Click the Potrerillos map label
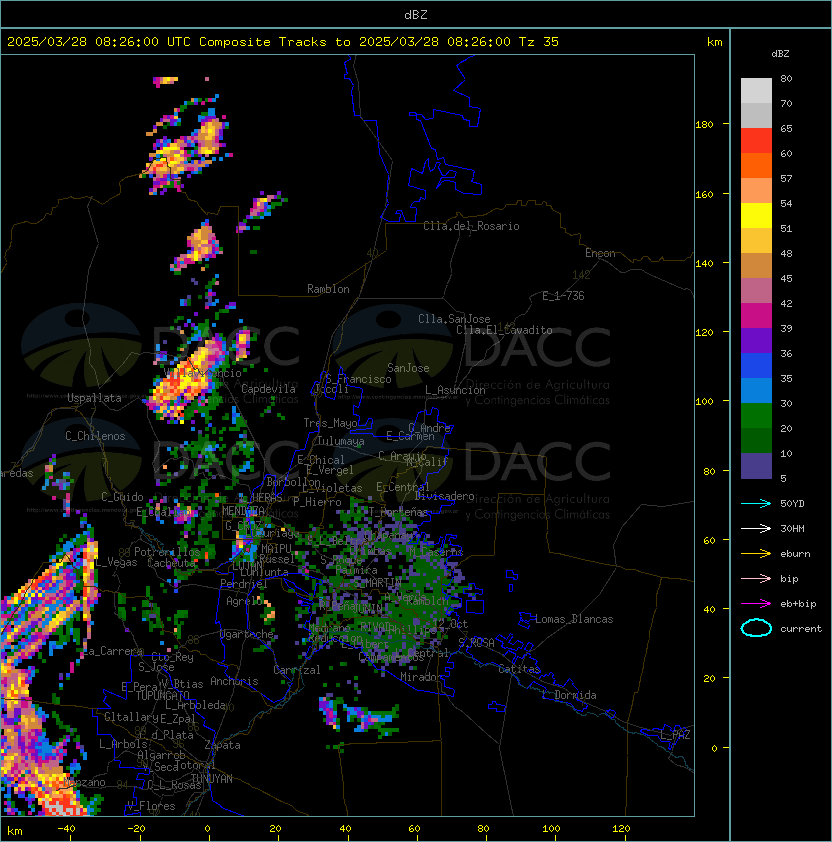 click(x=167, y=552)
